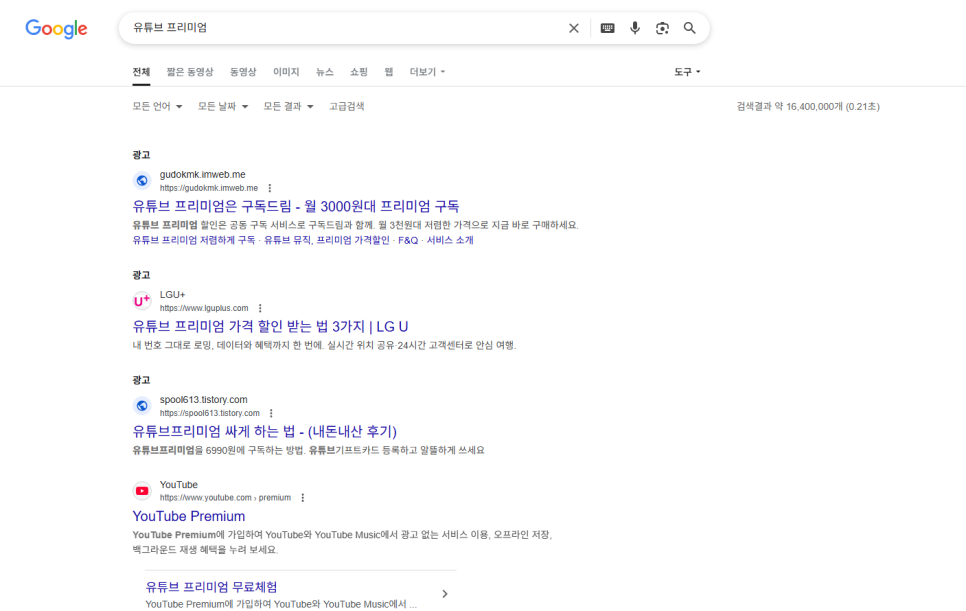The width and height of the screenshot is (966, 611).
Task: Click the globe favicon of gudokmk.imweb.me
Action: coord(142,180)
